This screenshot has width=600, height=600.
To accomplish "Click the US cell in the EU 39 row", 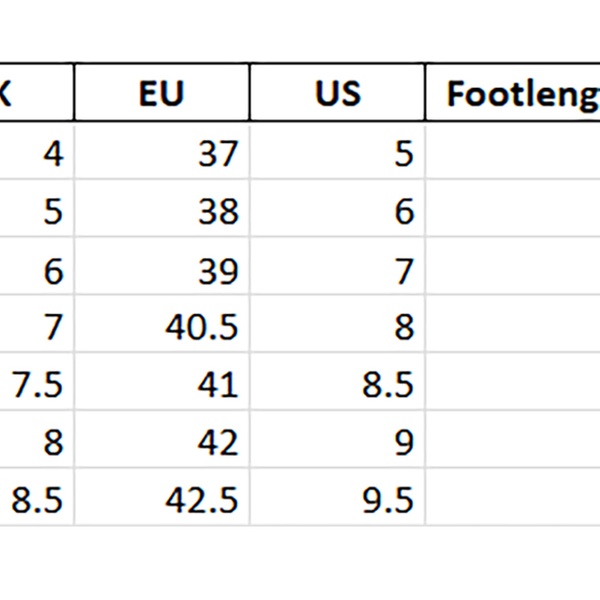I will click(x=337, y=269).
